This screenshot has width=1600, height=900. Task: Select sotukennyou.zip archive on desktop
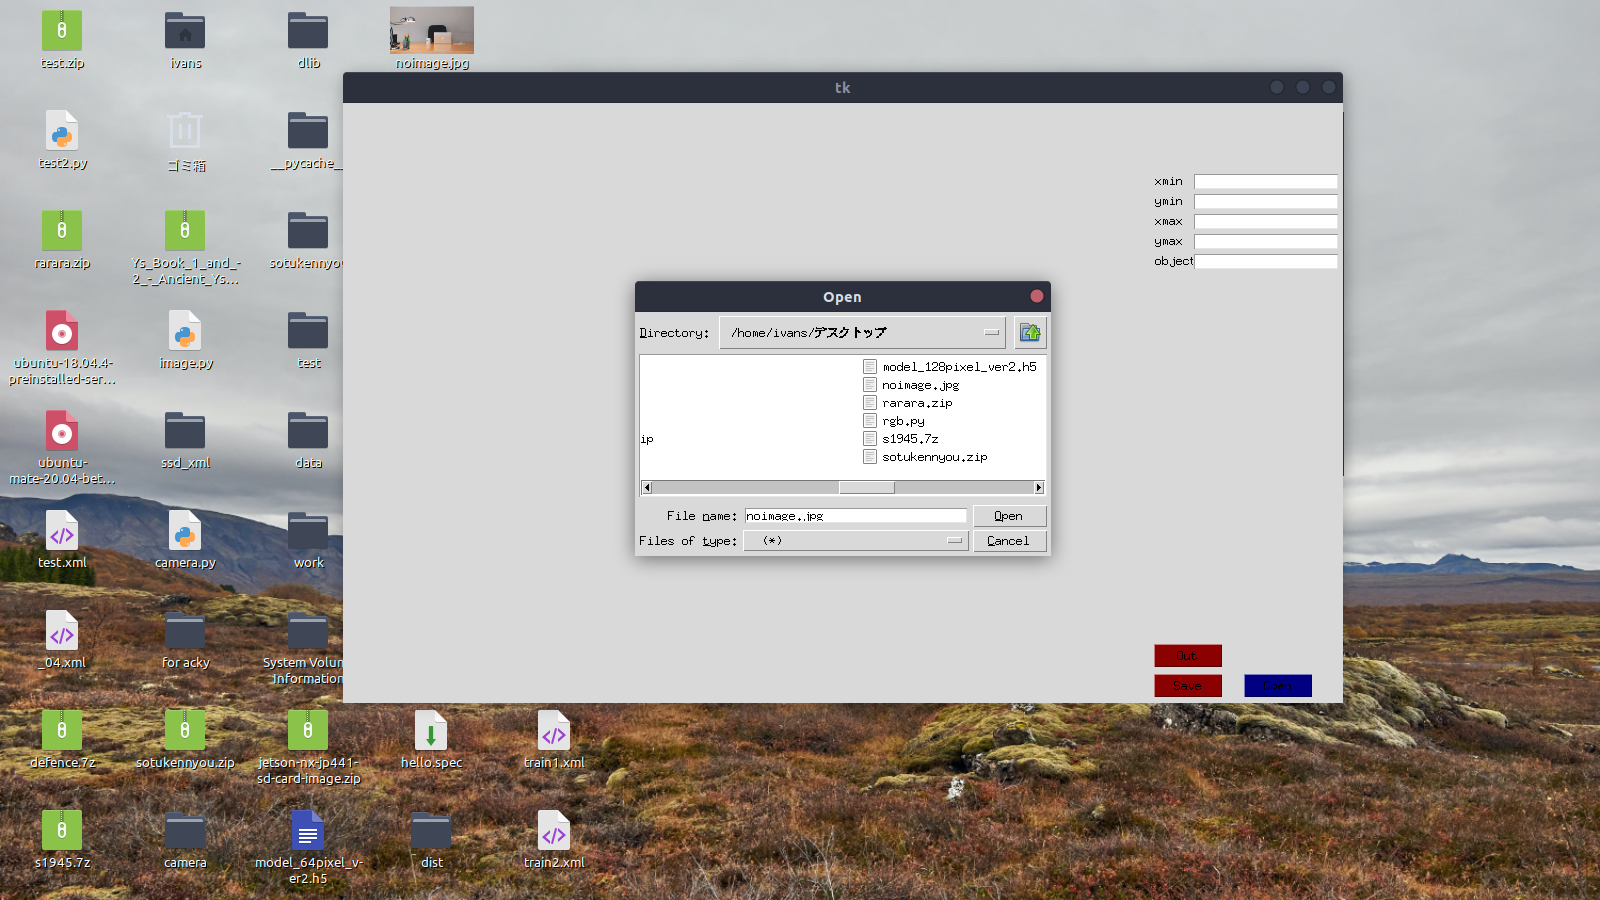click(185, 731)
